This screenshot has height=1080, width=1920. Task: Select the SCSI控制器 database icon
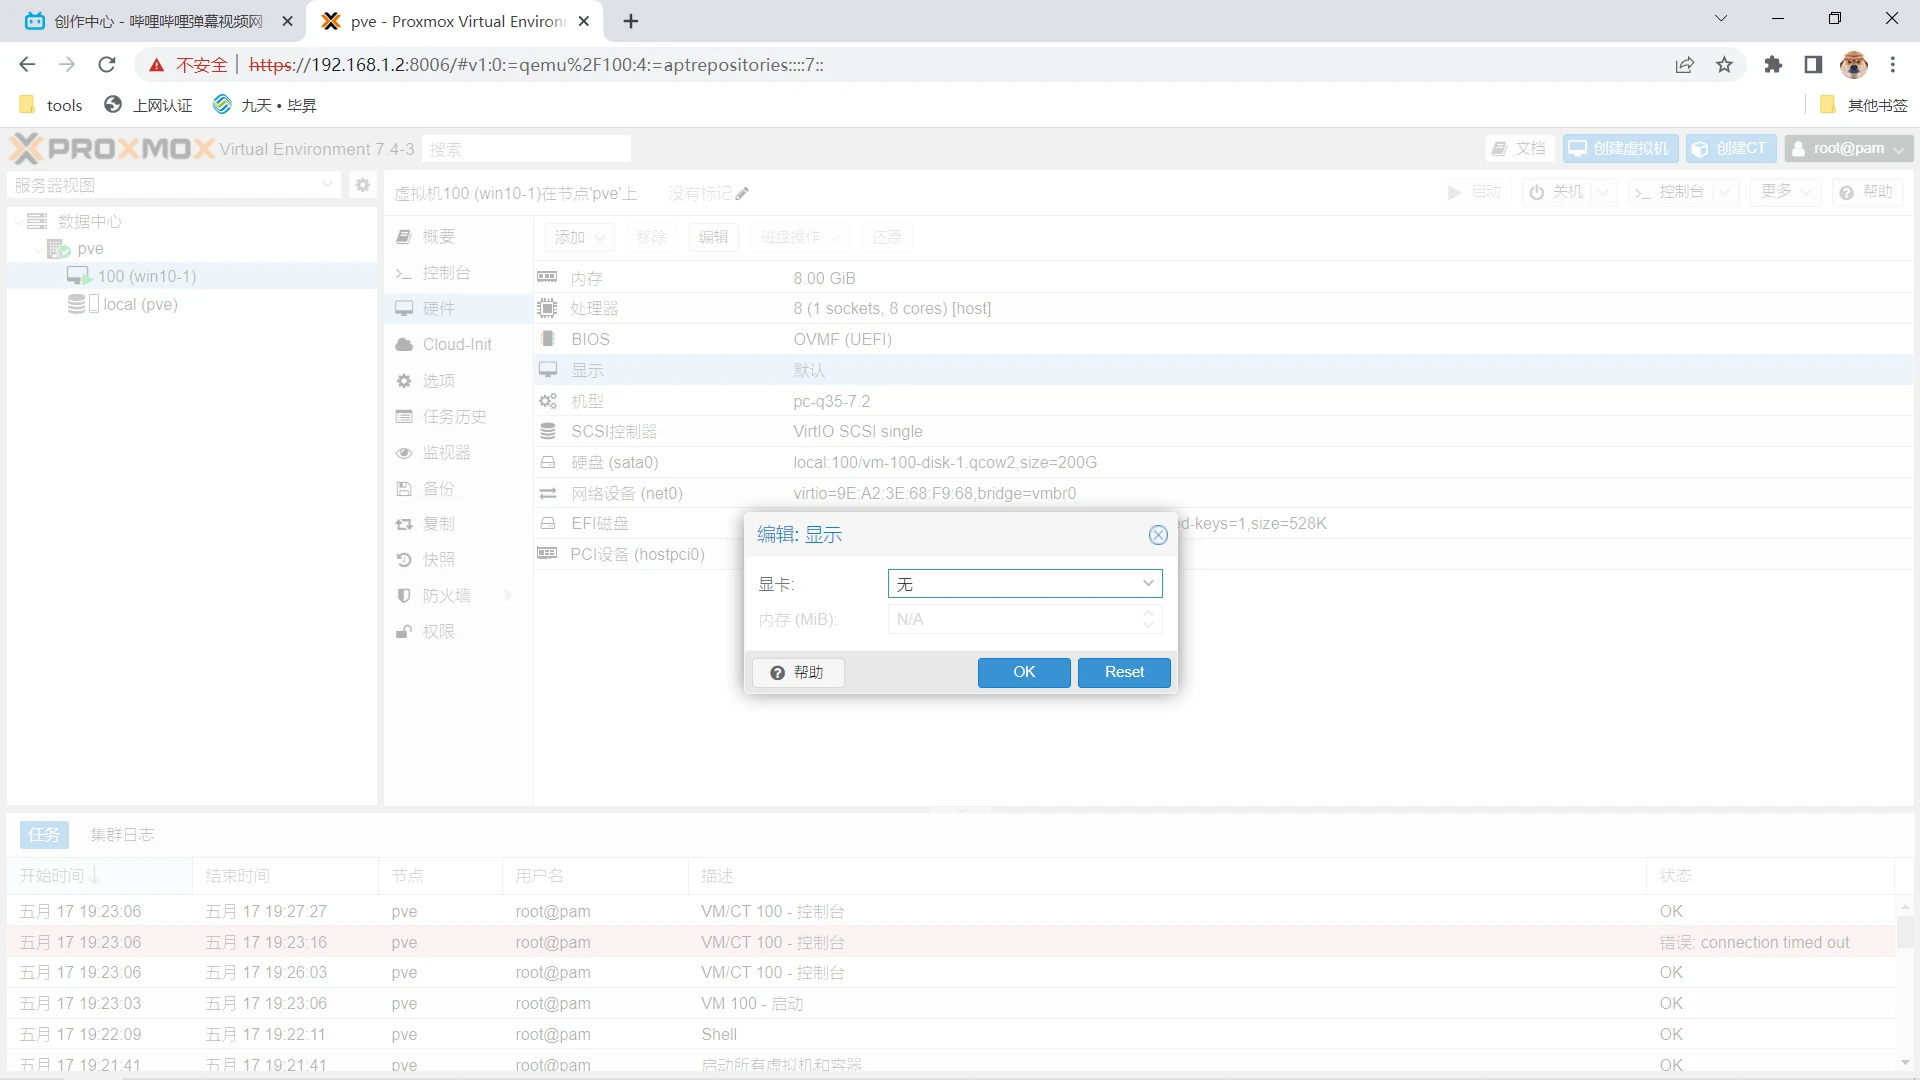click(548, 431)
